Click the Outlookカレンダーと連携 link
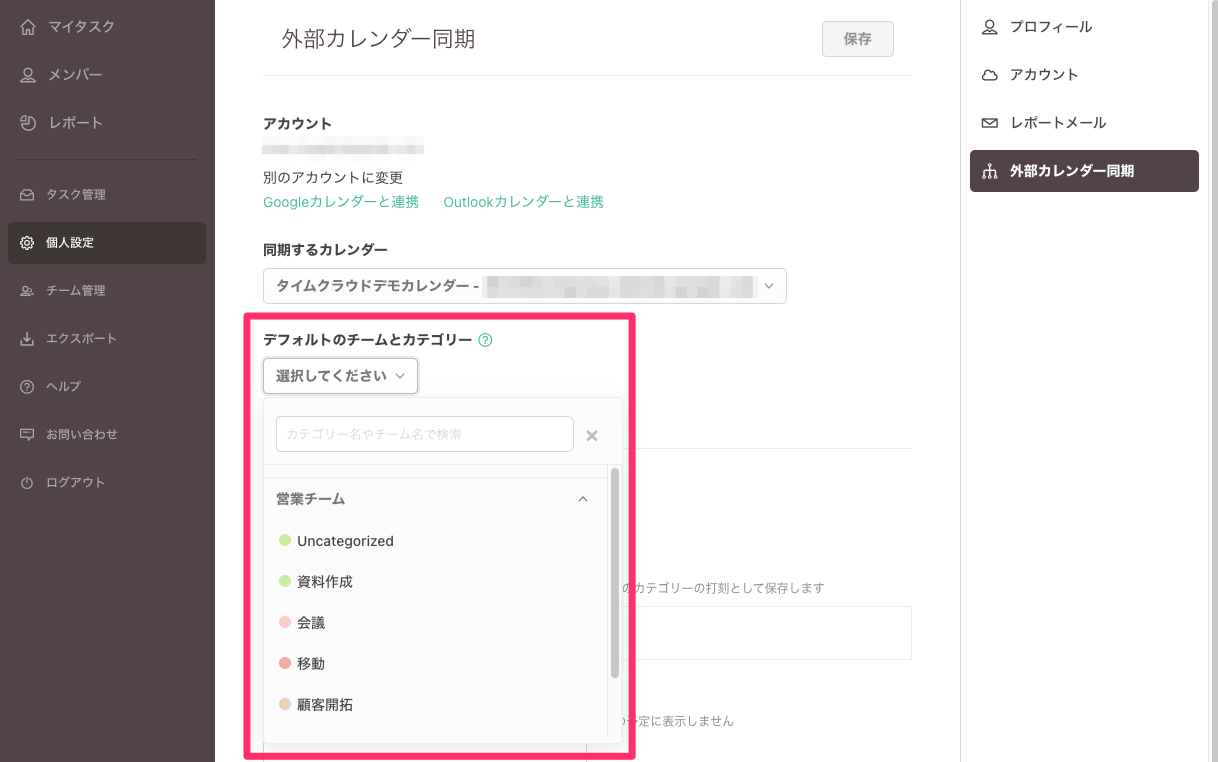Image resolution: width=1218 pixels, height=762 pixels. tap(523, 202)
